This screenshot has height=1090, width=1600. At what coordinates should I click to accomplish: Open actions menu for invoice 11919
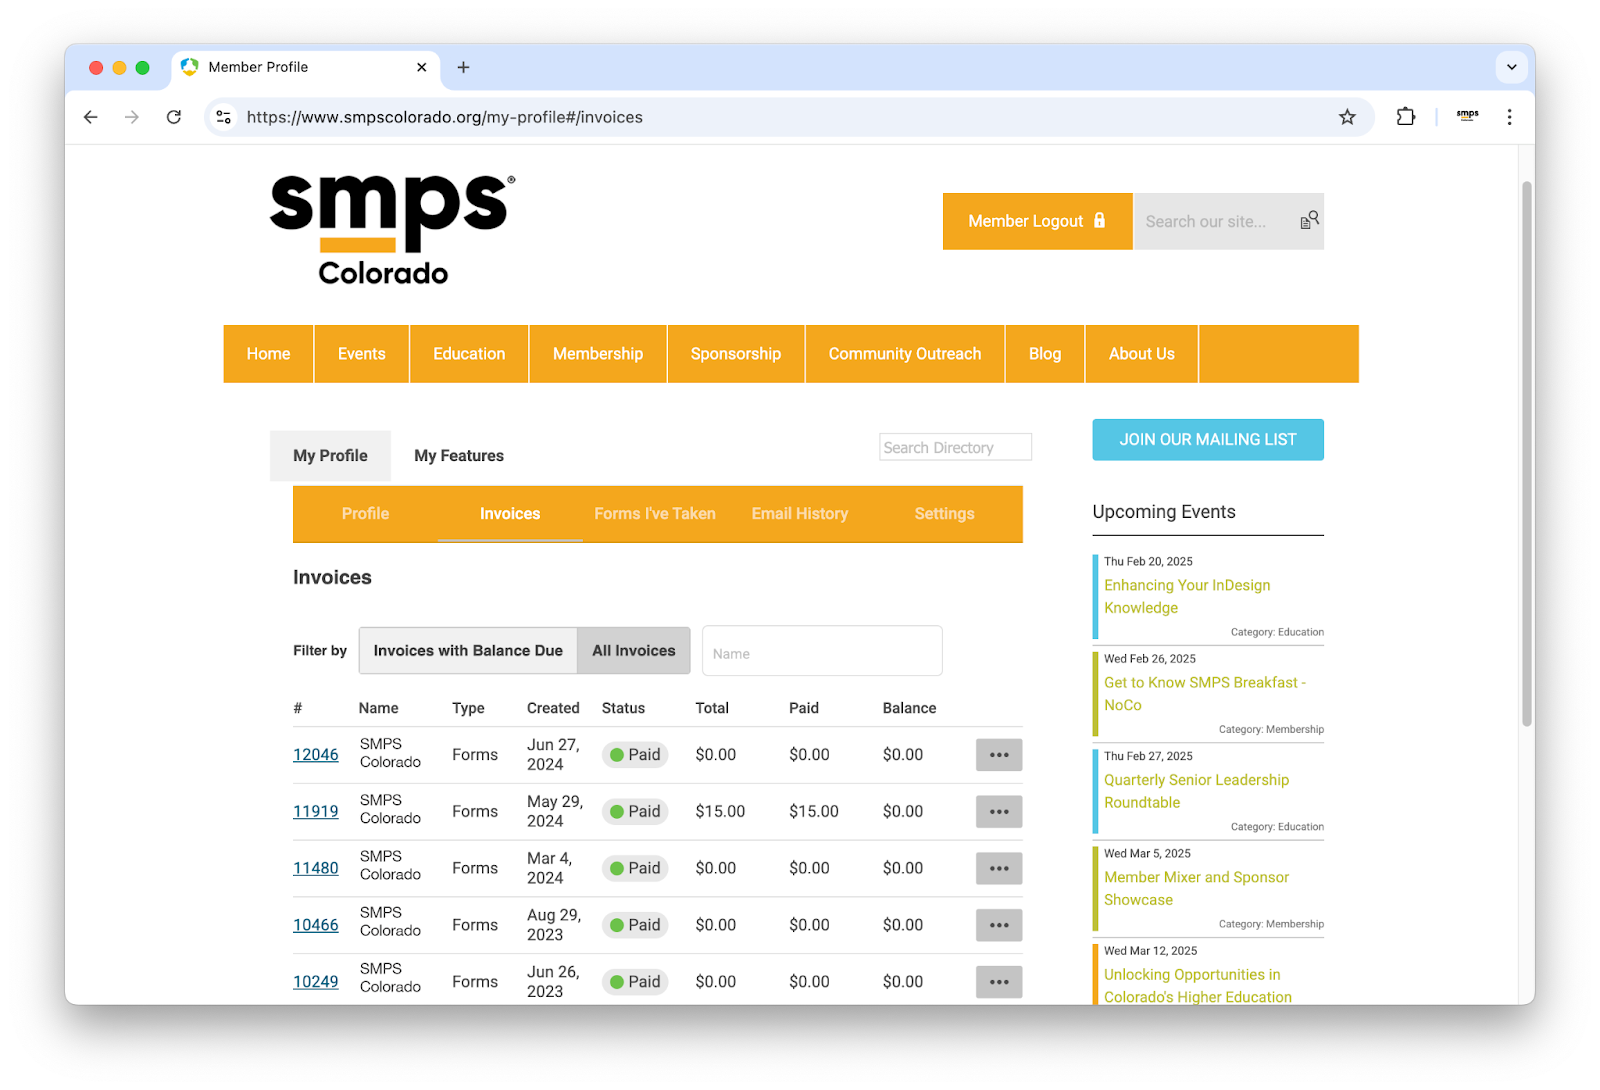[x=999, y=811]
